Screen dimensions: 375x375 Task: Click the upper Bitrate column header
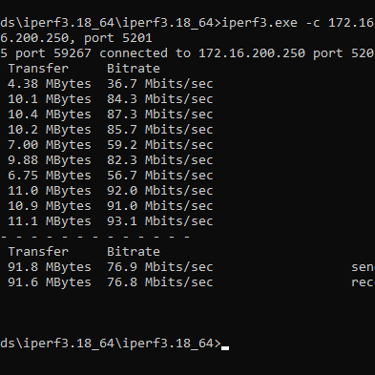tap(133, 68)
